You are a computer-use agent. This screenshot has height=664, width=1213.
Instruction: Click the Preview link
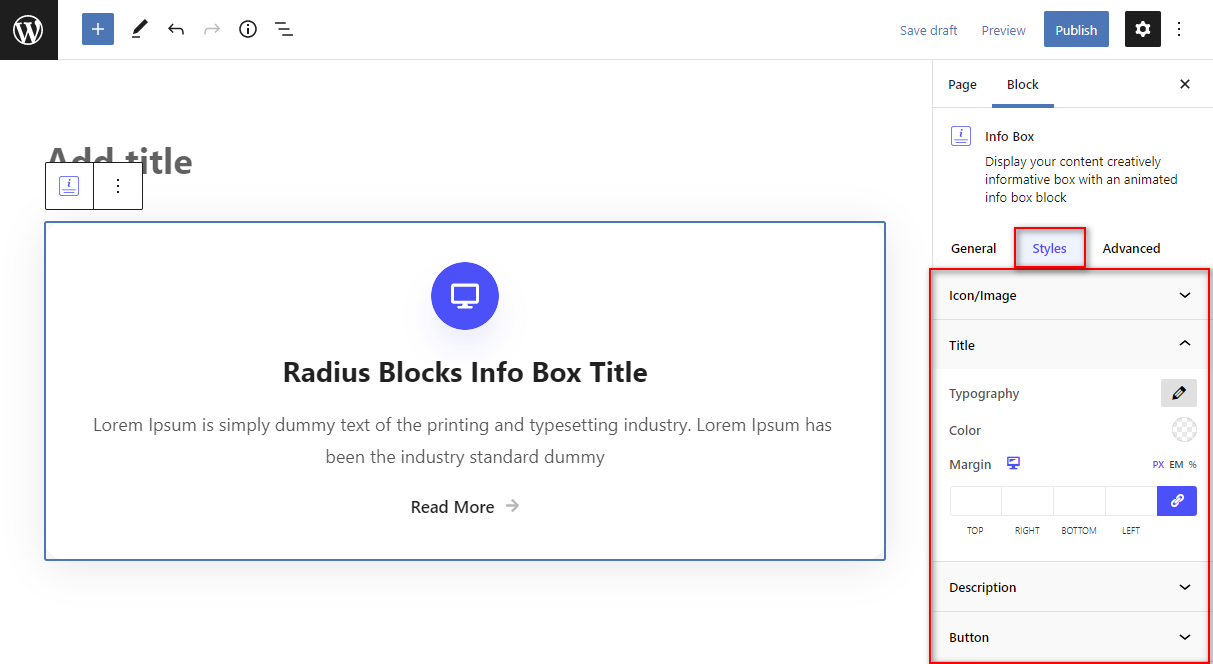(x=1003, y=30)
